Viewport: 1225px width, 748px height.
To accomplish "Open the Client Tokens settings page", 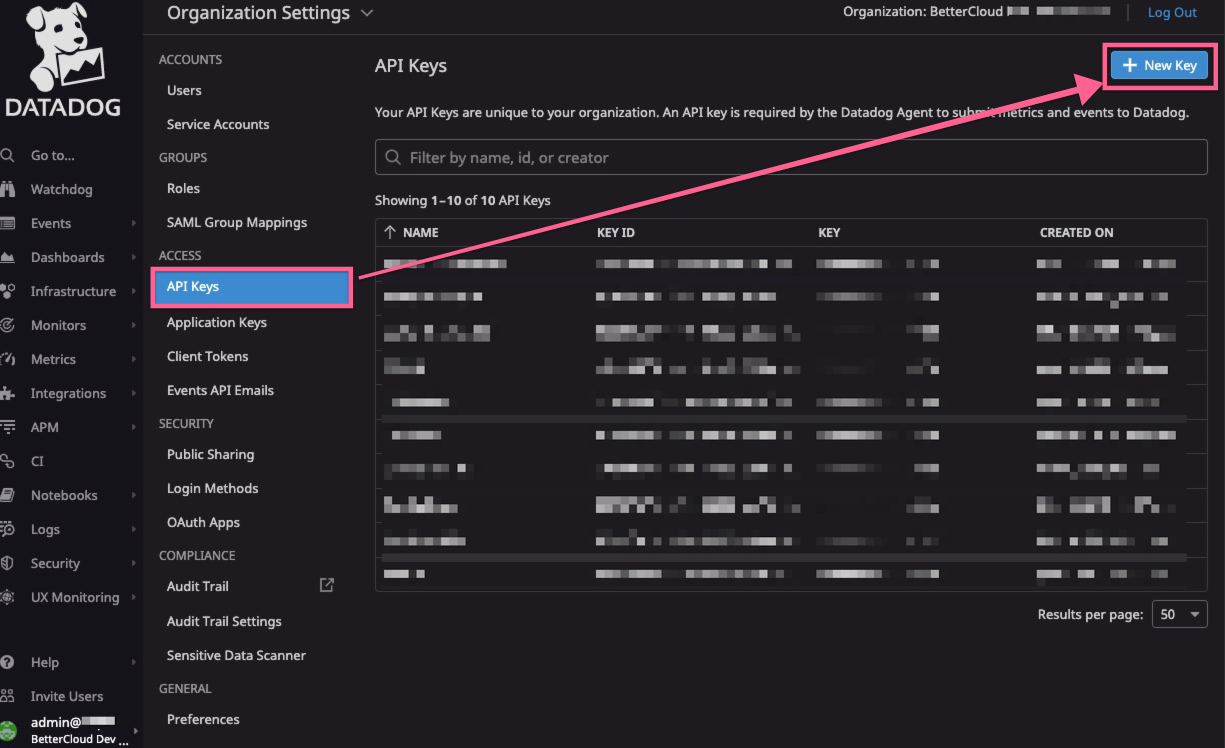I will click(x=207, y=356).
